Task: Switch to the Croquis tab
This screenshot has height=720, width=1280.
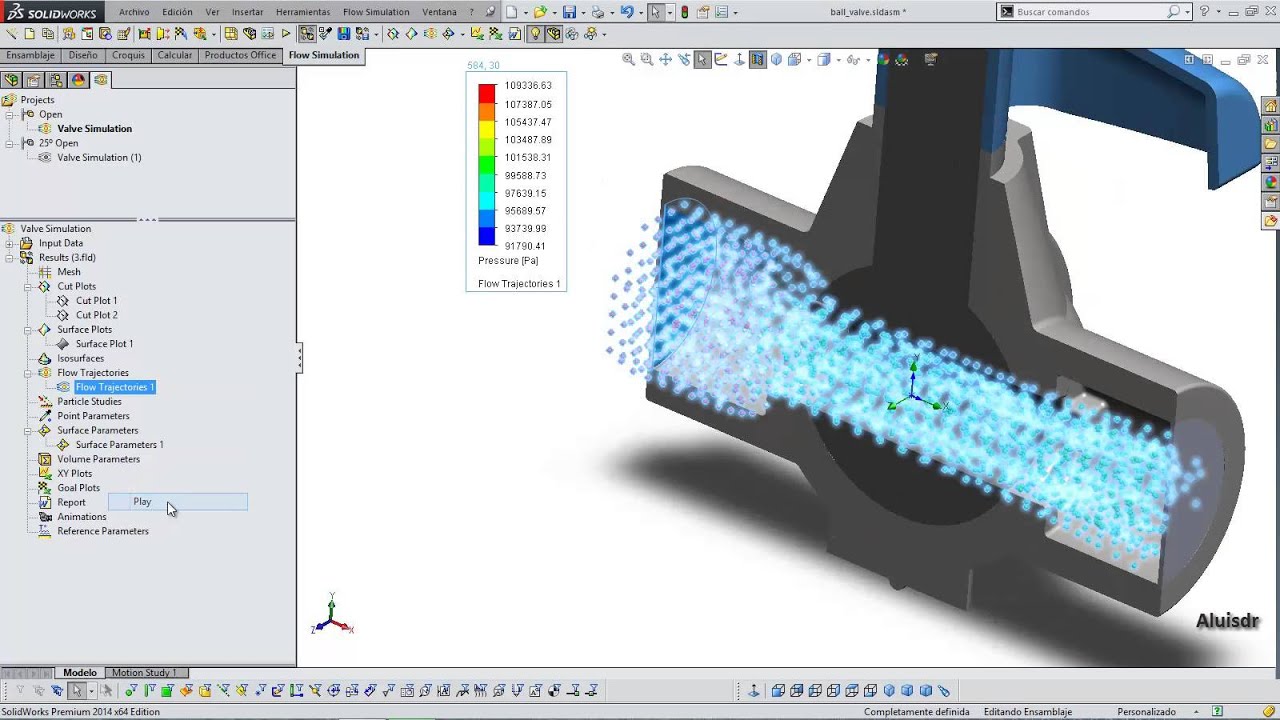Action: click(x=129, y=55)
